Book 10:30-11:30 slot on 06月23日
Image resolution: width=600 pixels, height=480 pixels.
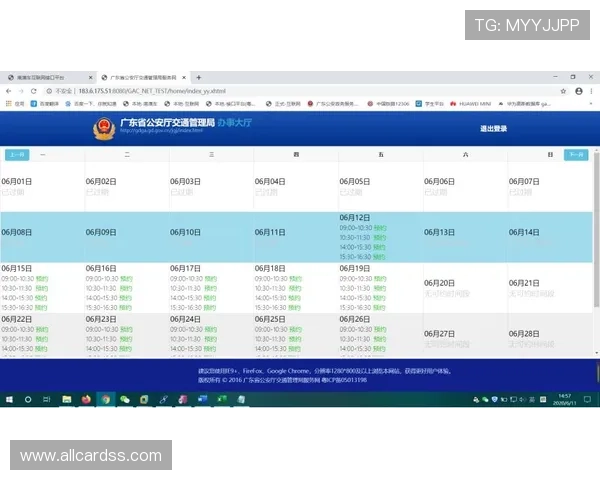coord(126,339)
